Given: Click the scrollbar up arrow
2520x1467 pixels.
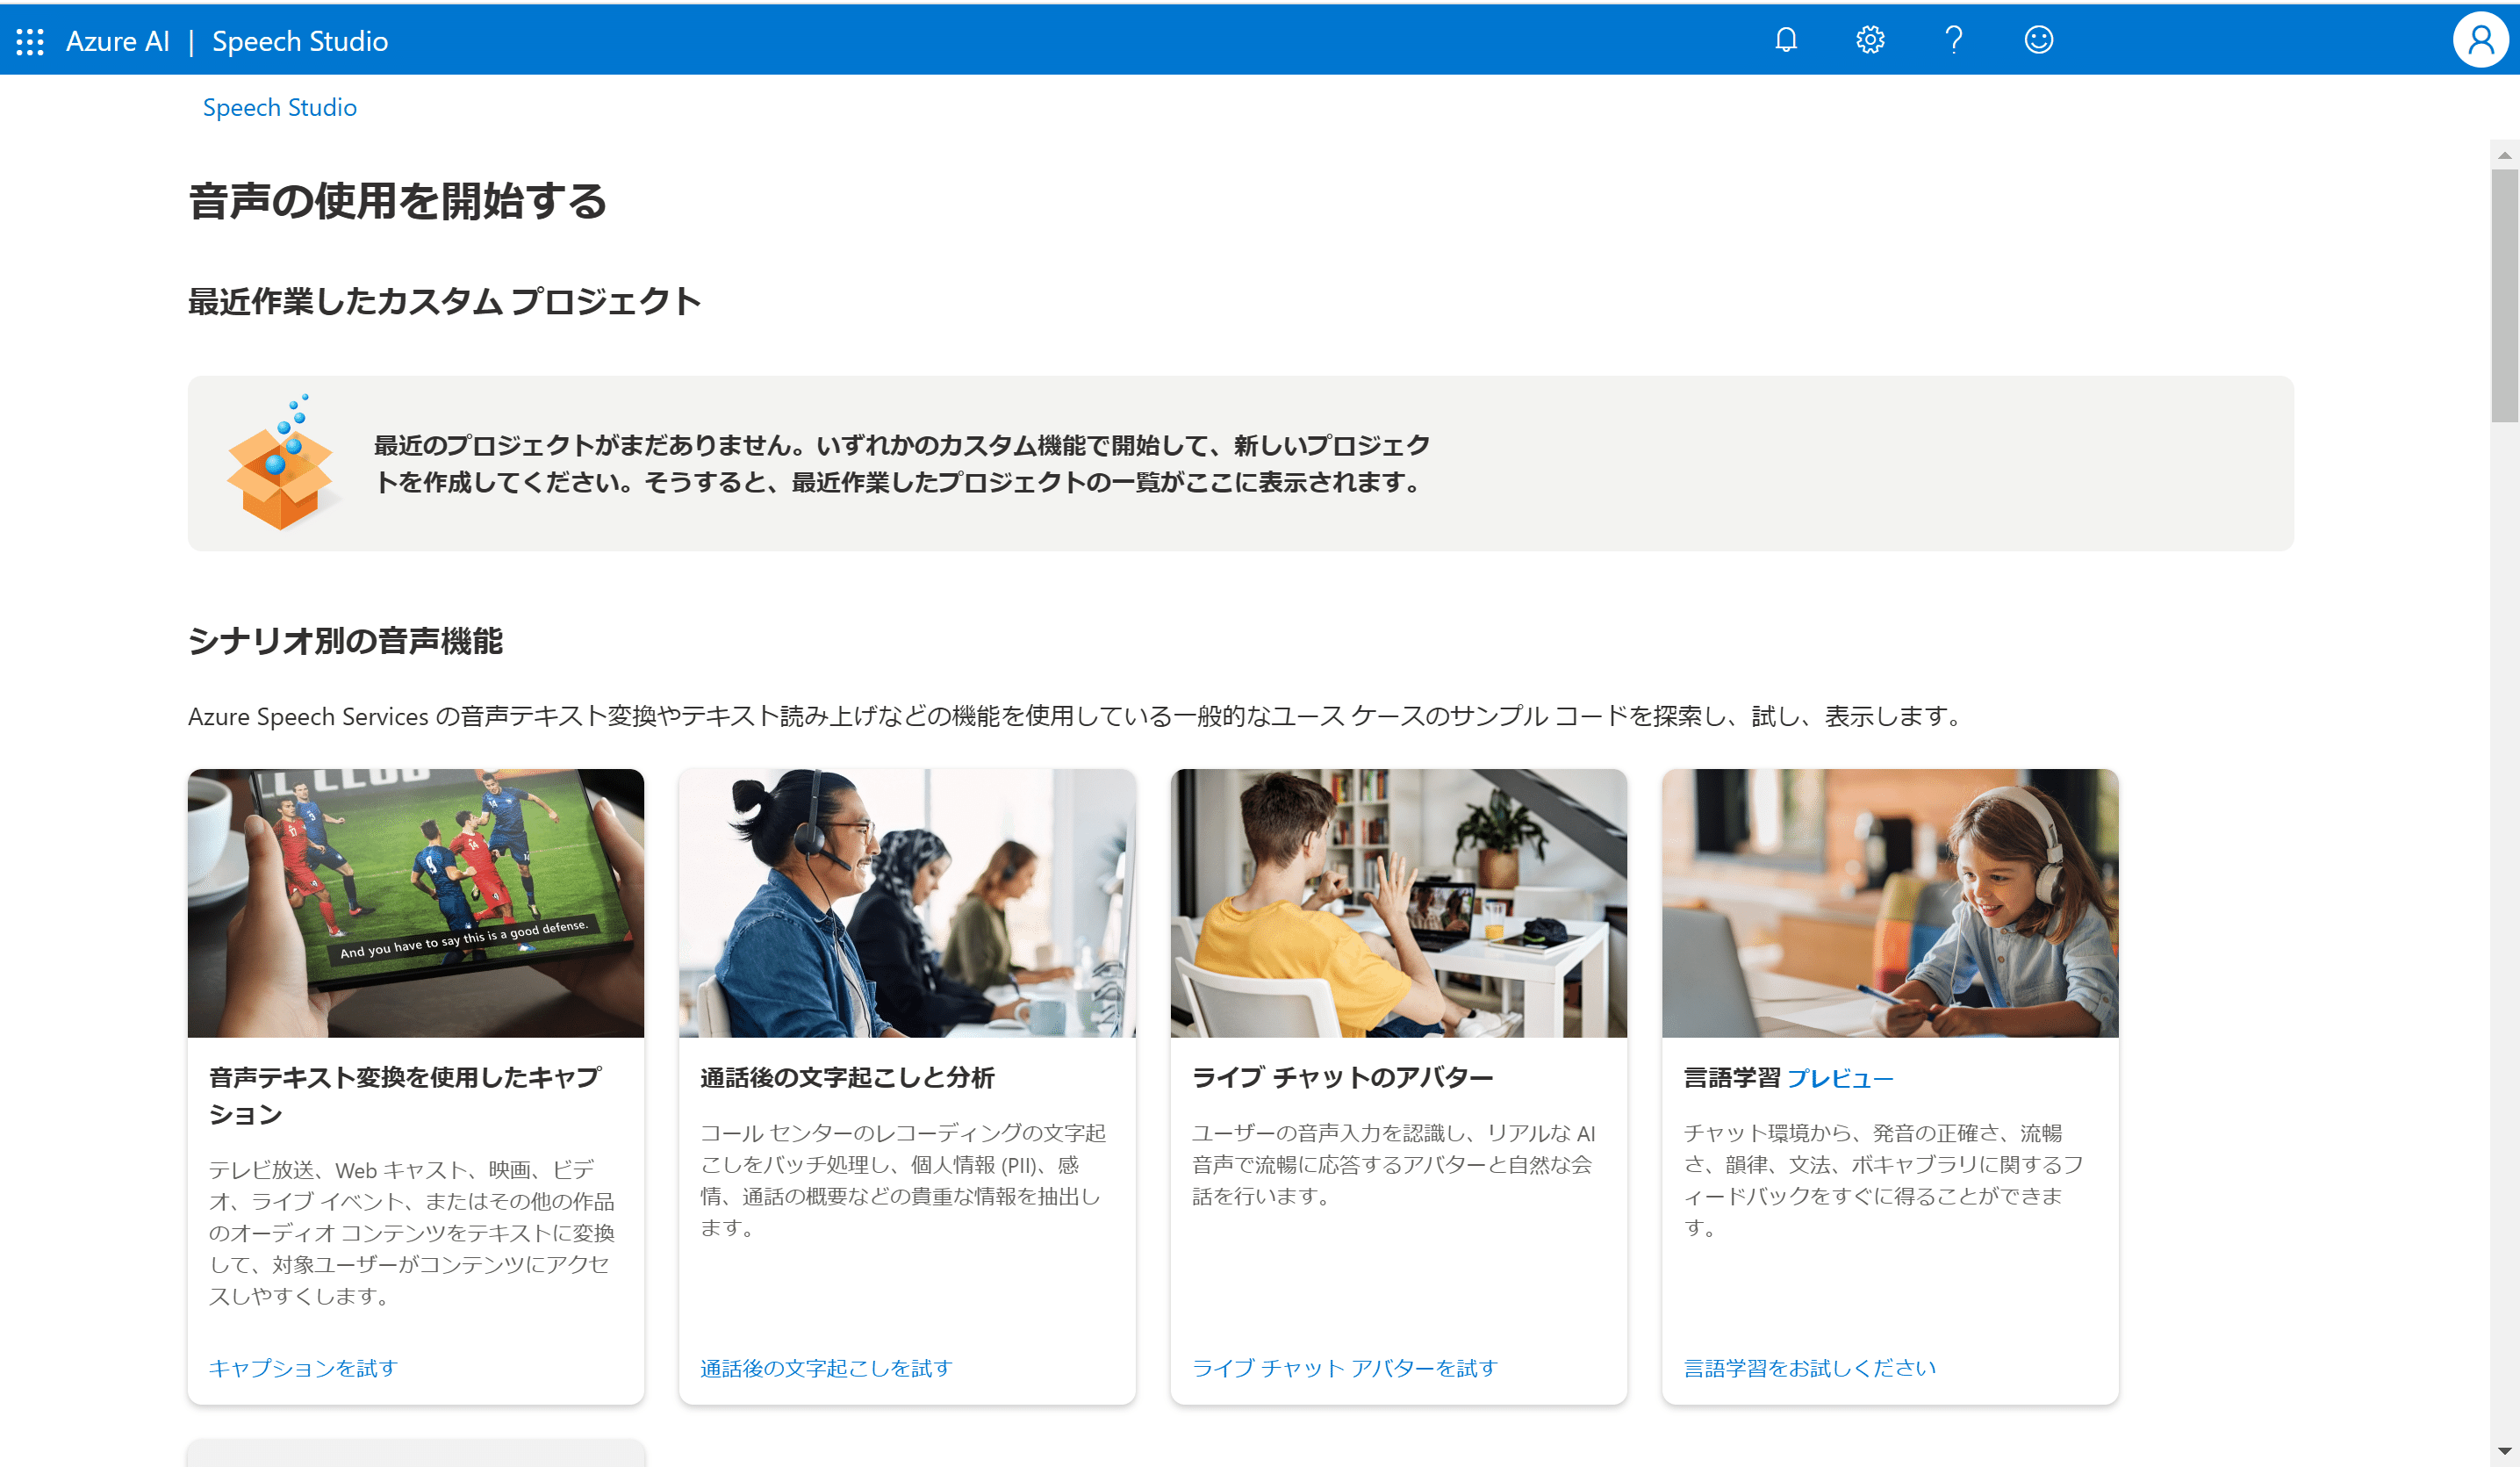Looking at the screenshot, I should pyautogui.click(x=2504, y=155).
